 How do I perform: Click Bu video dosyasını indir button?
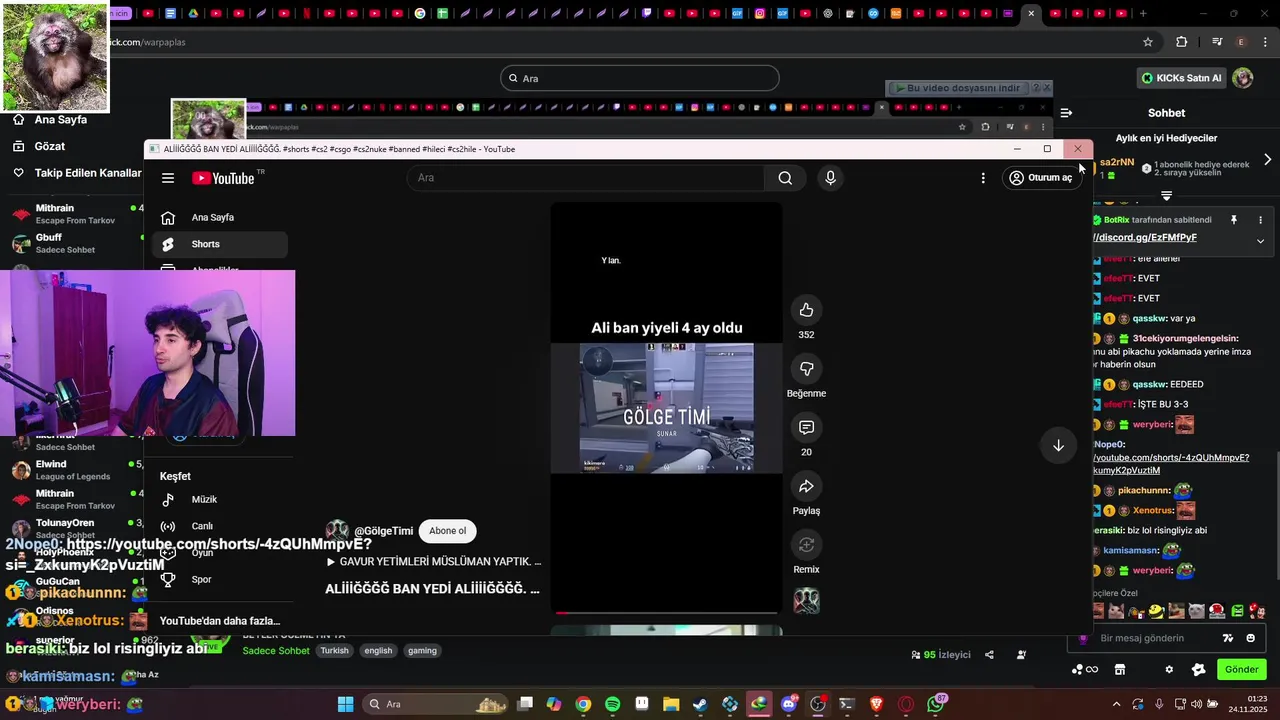957,88
